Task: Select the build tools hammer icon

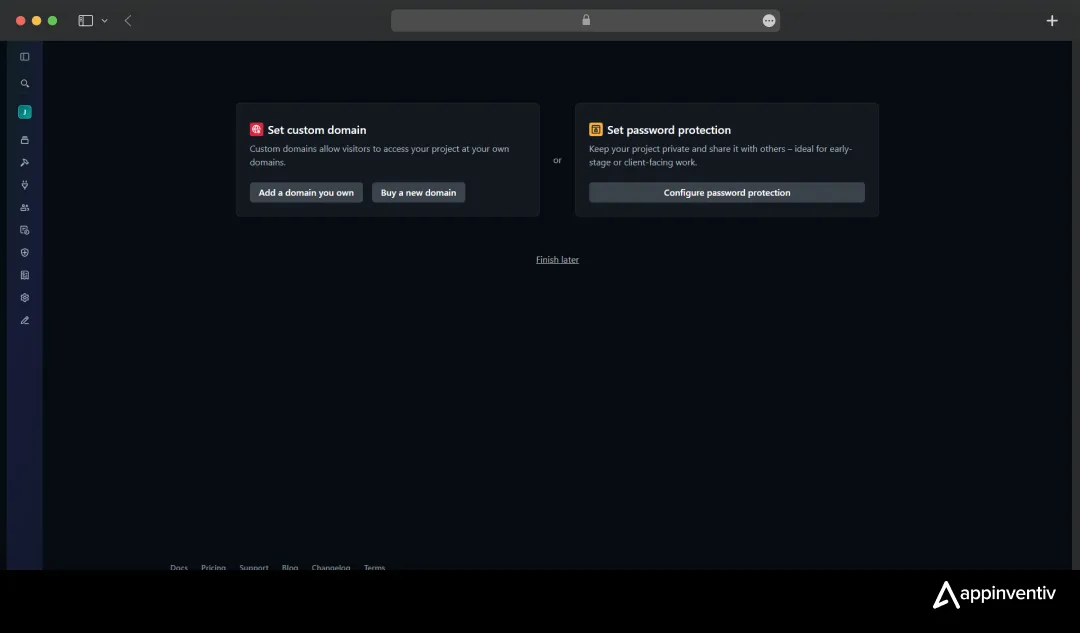Action: pyautogui.click(x=24, y=162)
